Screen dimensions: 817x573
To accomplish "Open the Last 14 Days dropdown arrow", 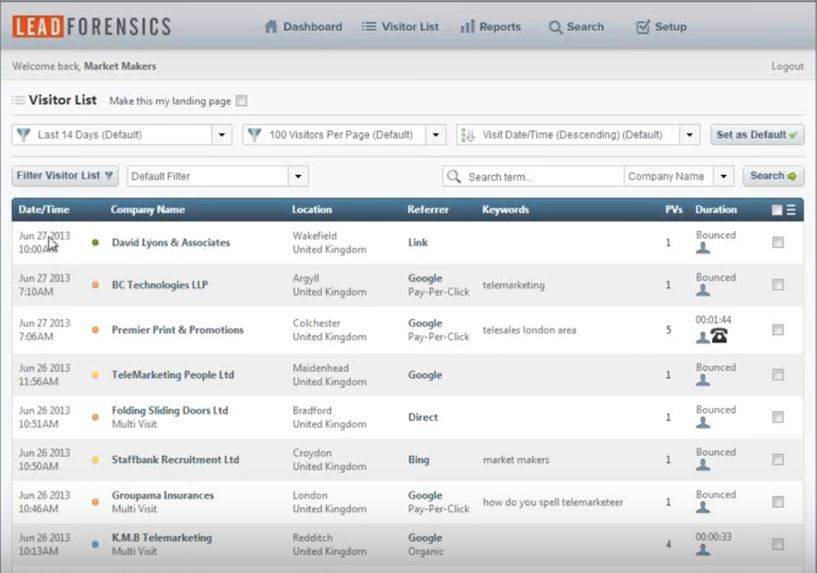I will tap(221, 135).
